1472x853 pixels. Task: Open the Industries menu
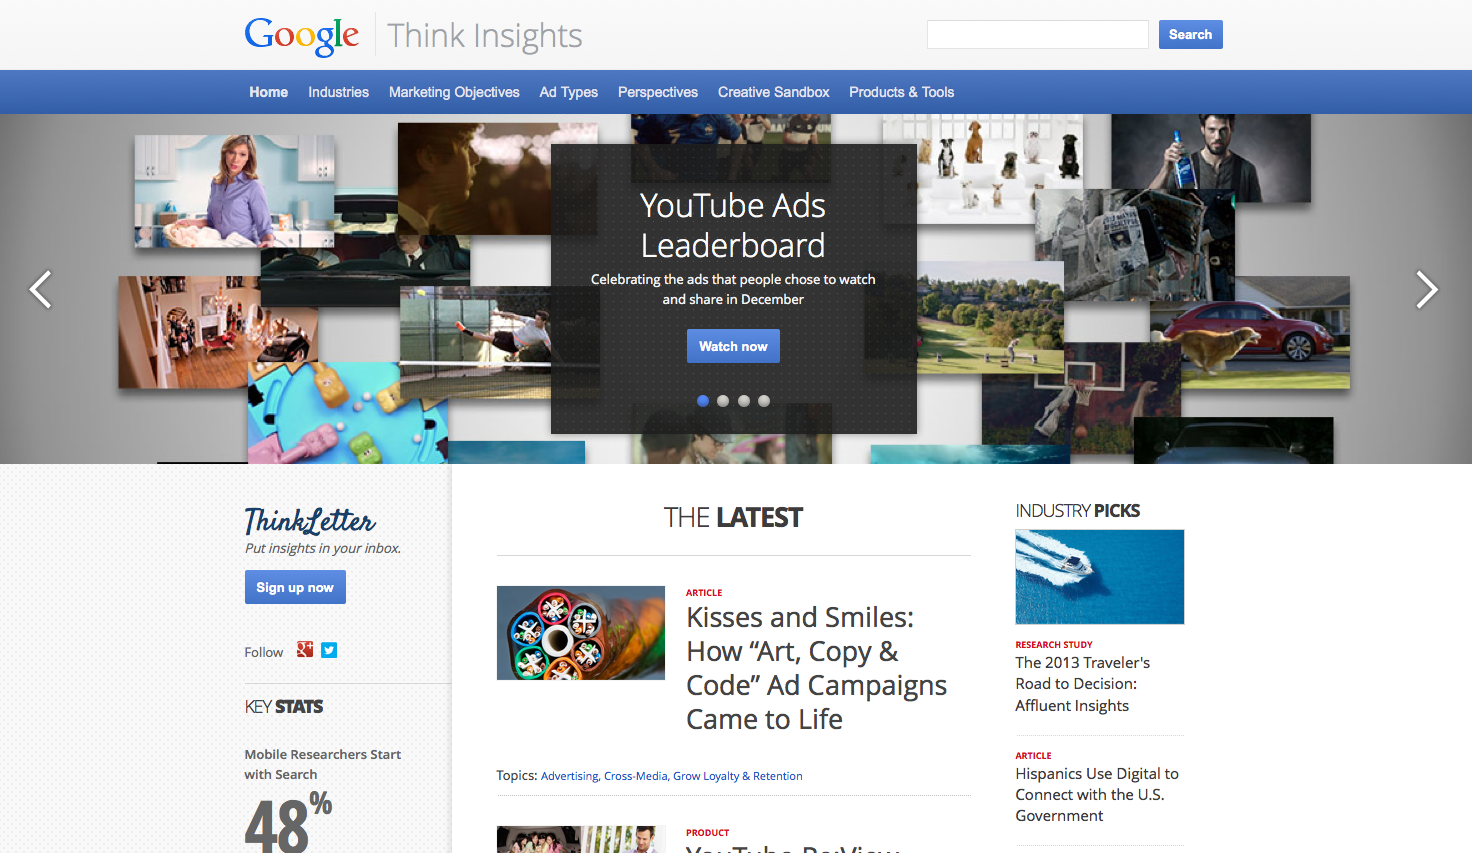pyautogui.click(x=338, y=92)
